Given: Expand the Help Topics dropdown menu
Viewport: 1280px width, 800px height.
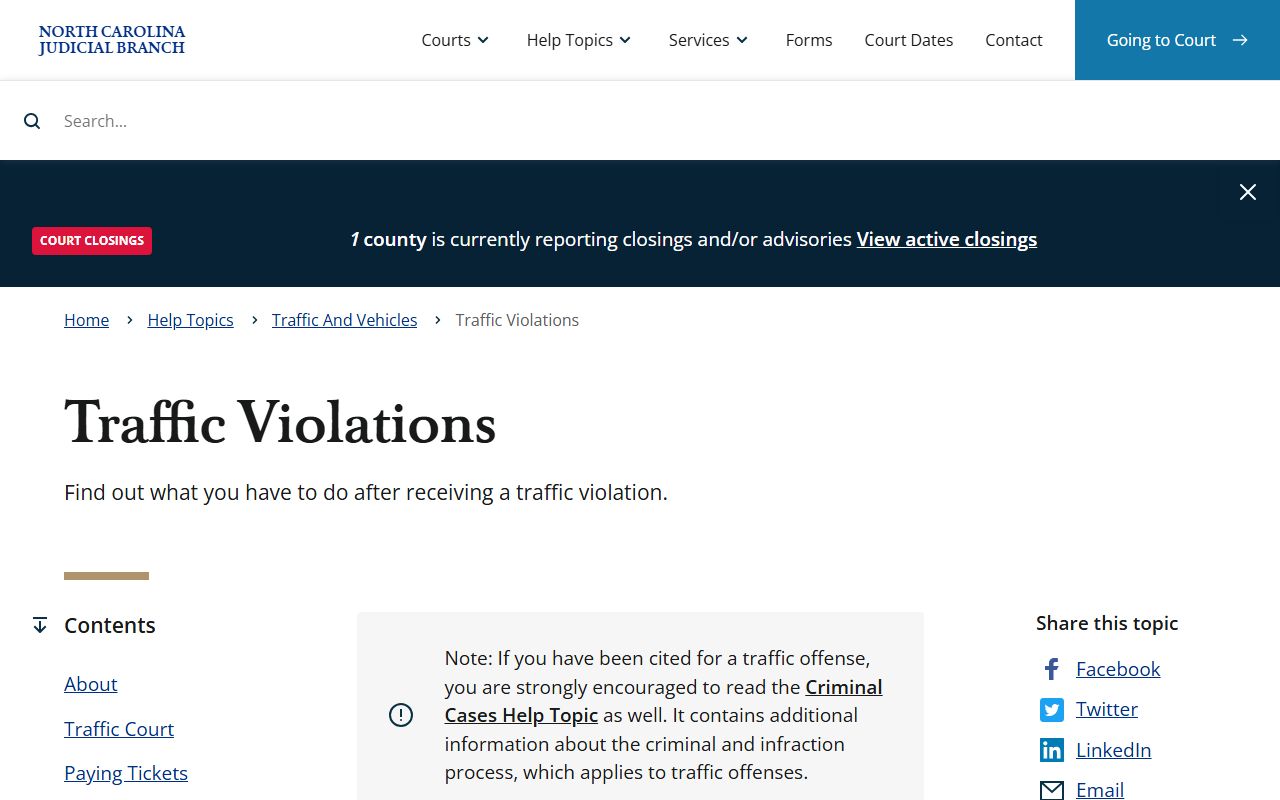Looking at the screenshot, I should [579, 40].
